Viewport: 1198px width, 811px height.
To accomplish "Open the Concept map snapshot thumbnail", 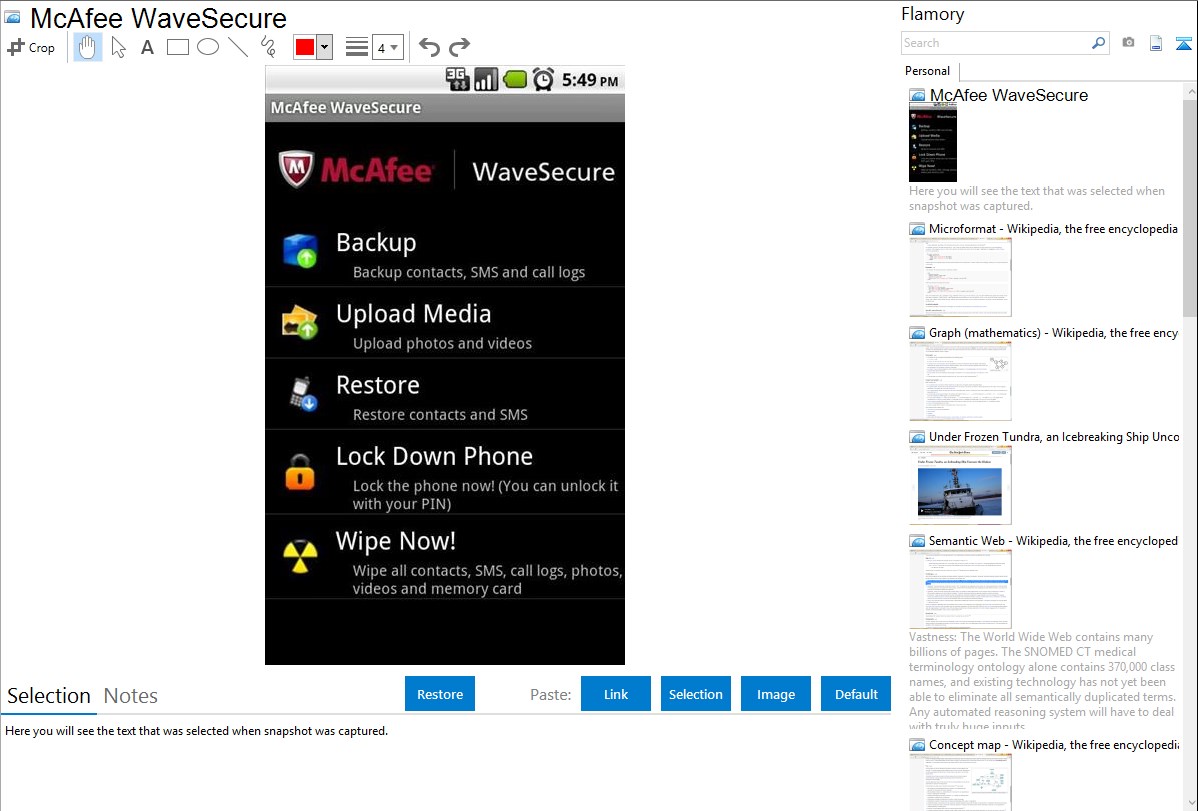I will click(x=960, y=782).
